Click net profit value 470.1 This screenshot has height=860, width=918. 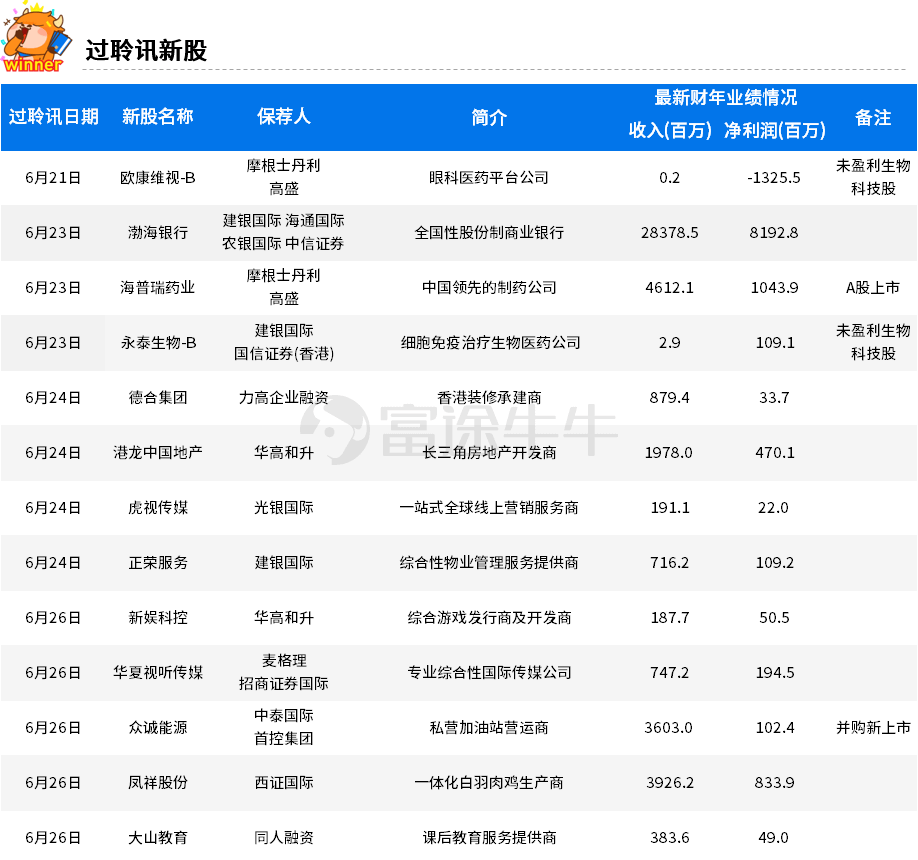tap(775, 453)
